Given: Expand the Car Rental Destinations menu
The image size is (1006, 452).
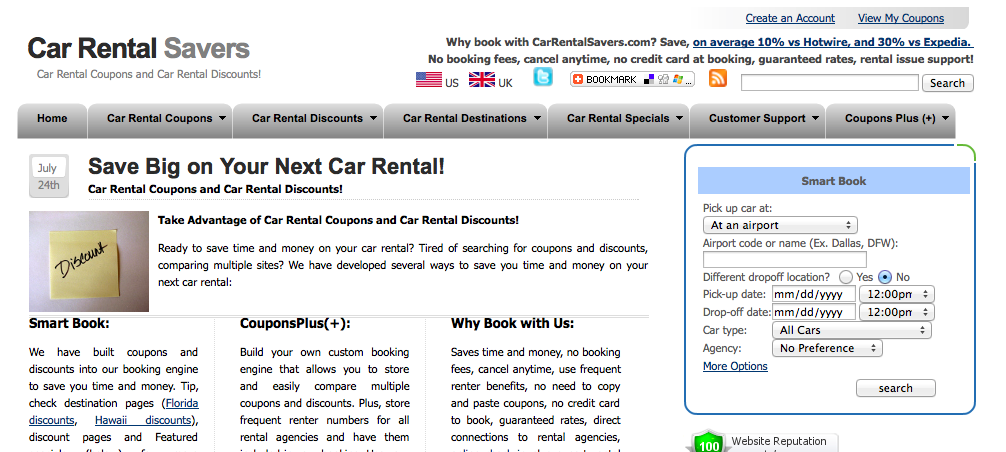Looking at the screenshot, I should pos(465,121).
